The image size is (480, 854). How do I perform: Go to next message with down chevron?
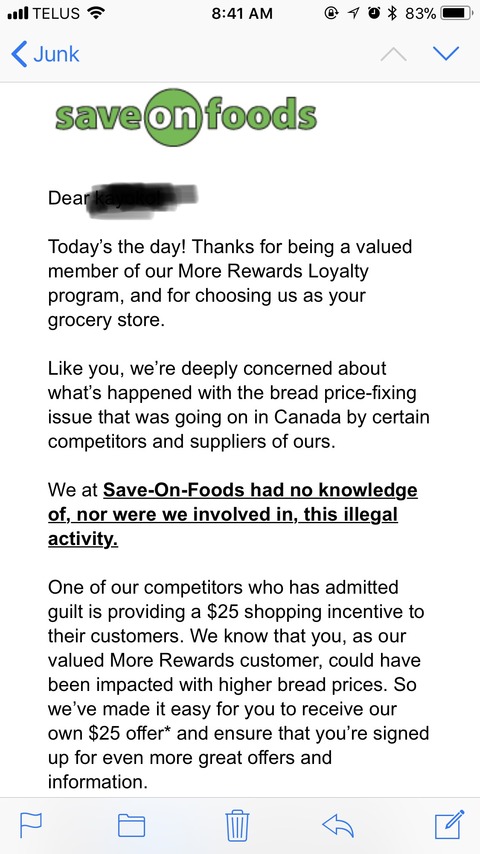(446, 53)
